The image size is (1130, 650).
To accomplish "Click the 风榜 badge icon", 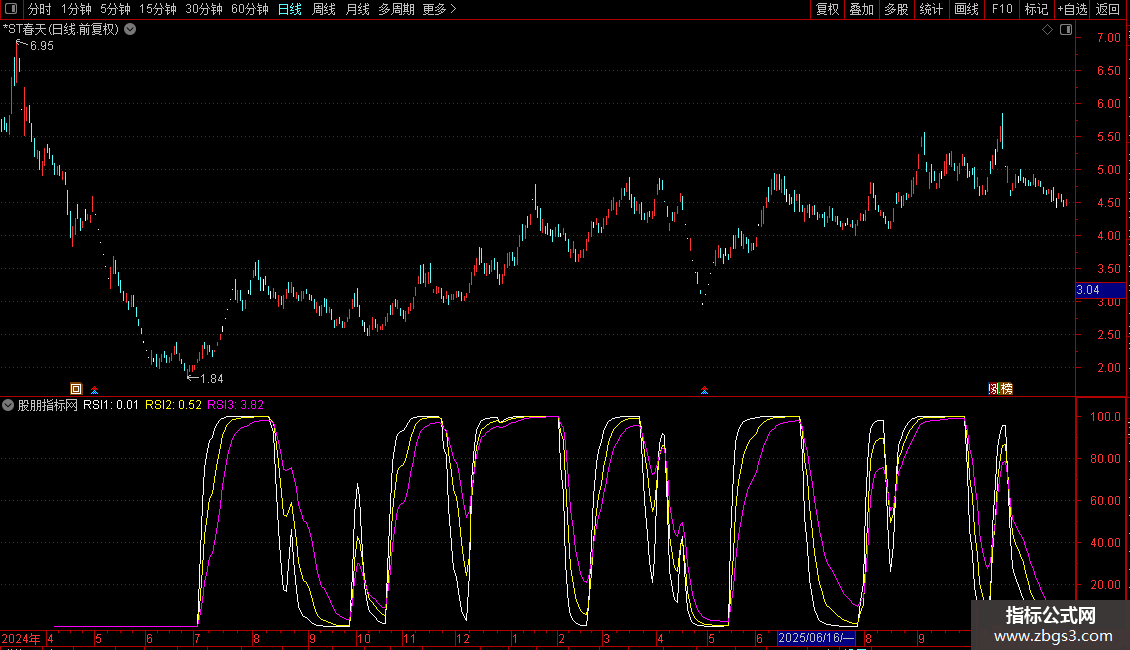I will [1000, 389].
